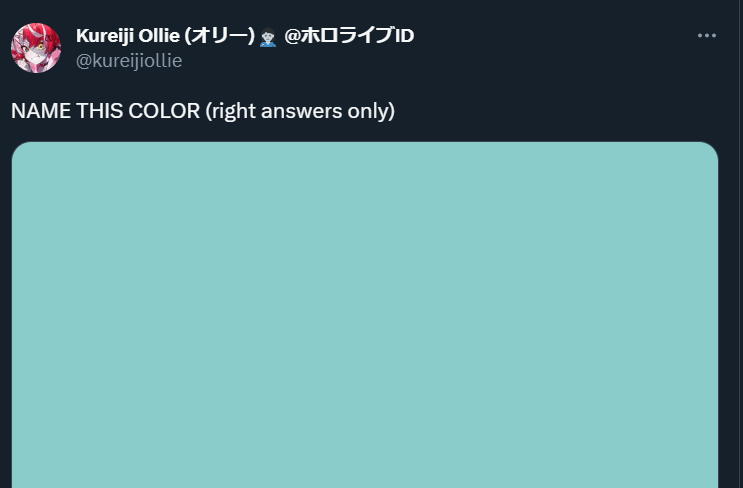The height and width of the screenshot is (488, 743).
Task: Click the word 'only)' in the tweet
Action: coord(371,112)
